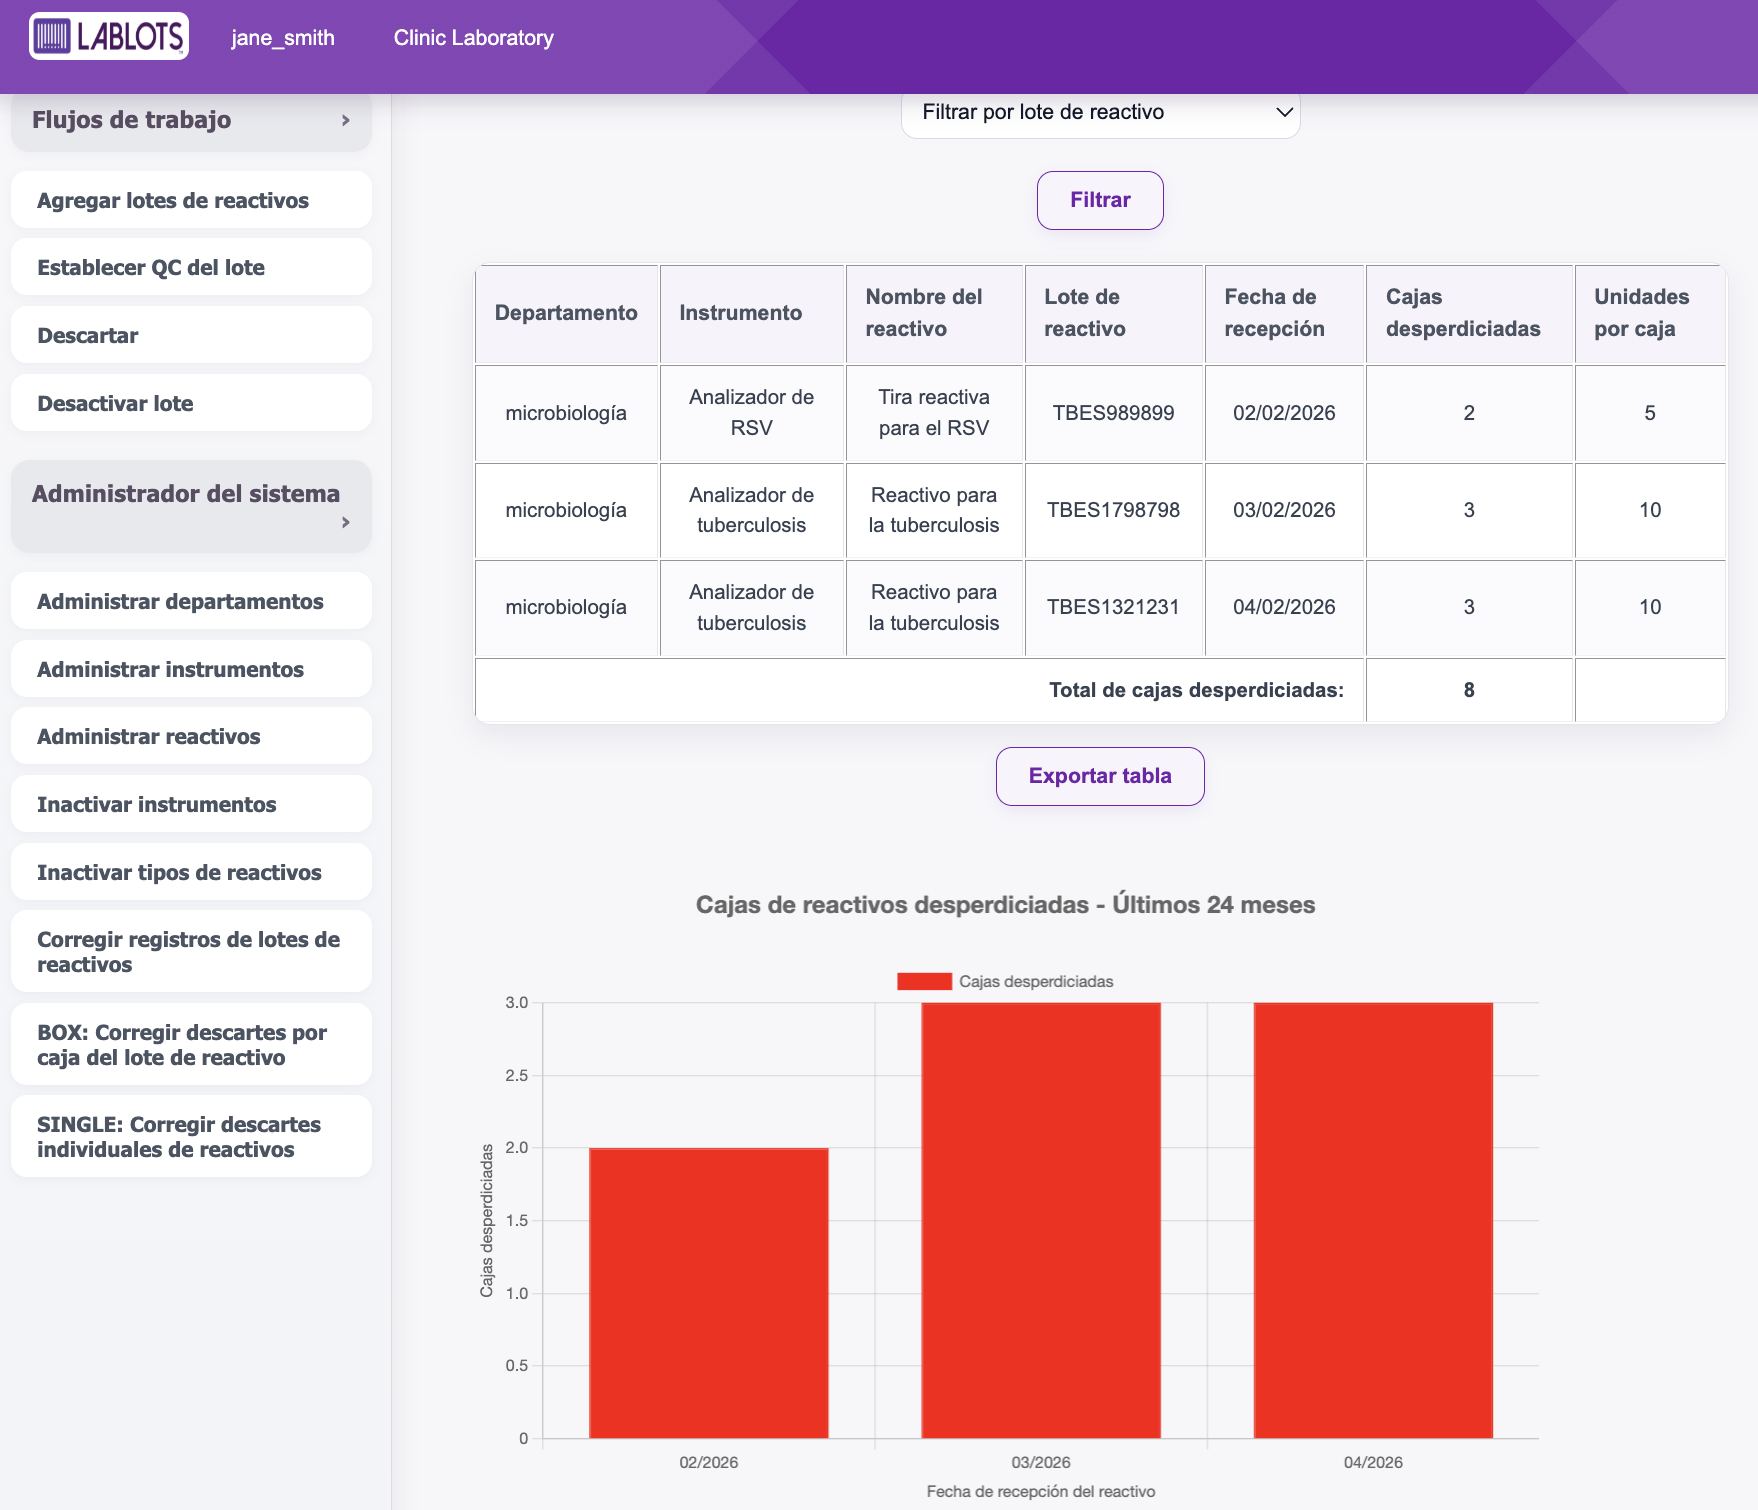Open jane_smith user menu
The image size is (1758, 1510).
click(x=283, y=38)
